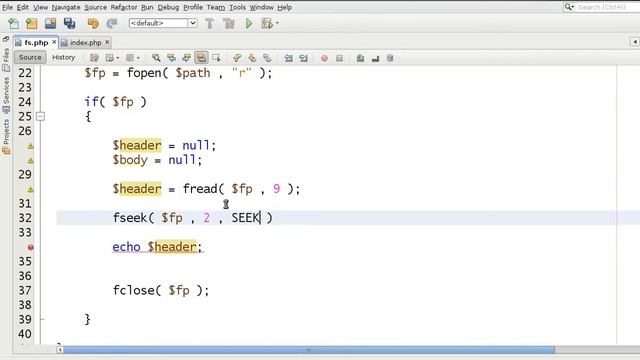This screenshot has height=360, width=640.
Task: Click the warning hint icon beside $header = null
Action: [31, 146]
